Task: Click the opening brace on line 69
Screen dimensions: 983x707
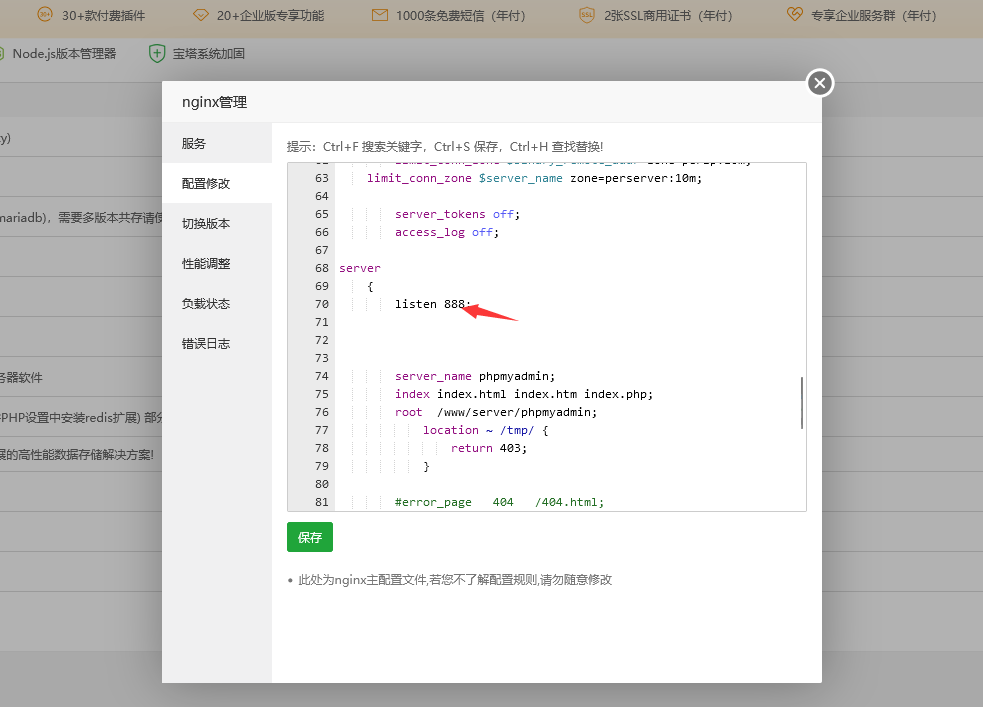Action: (x=370, y=286)
